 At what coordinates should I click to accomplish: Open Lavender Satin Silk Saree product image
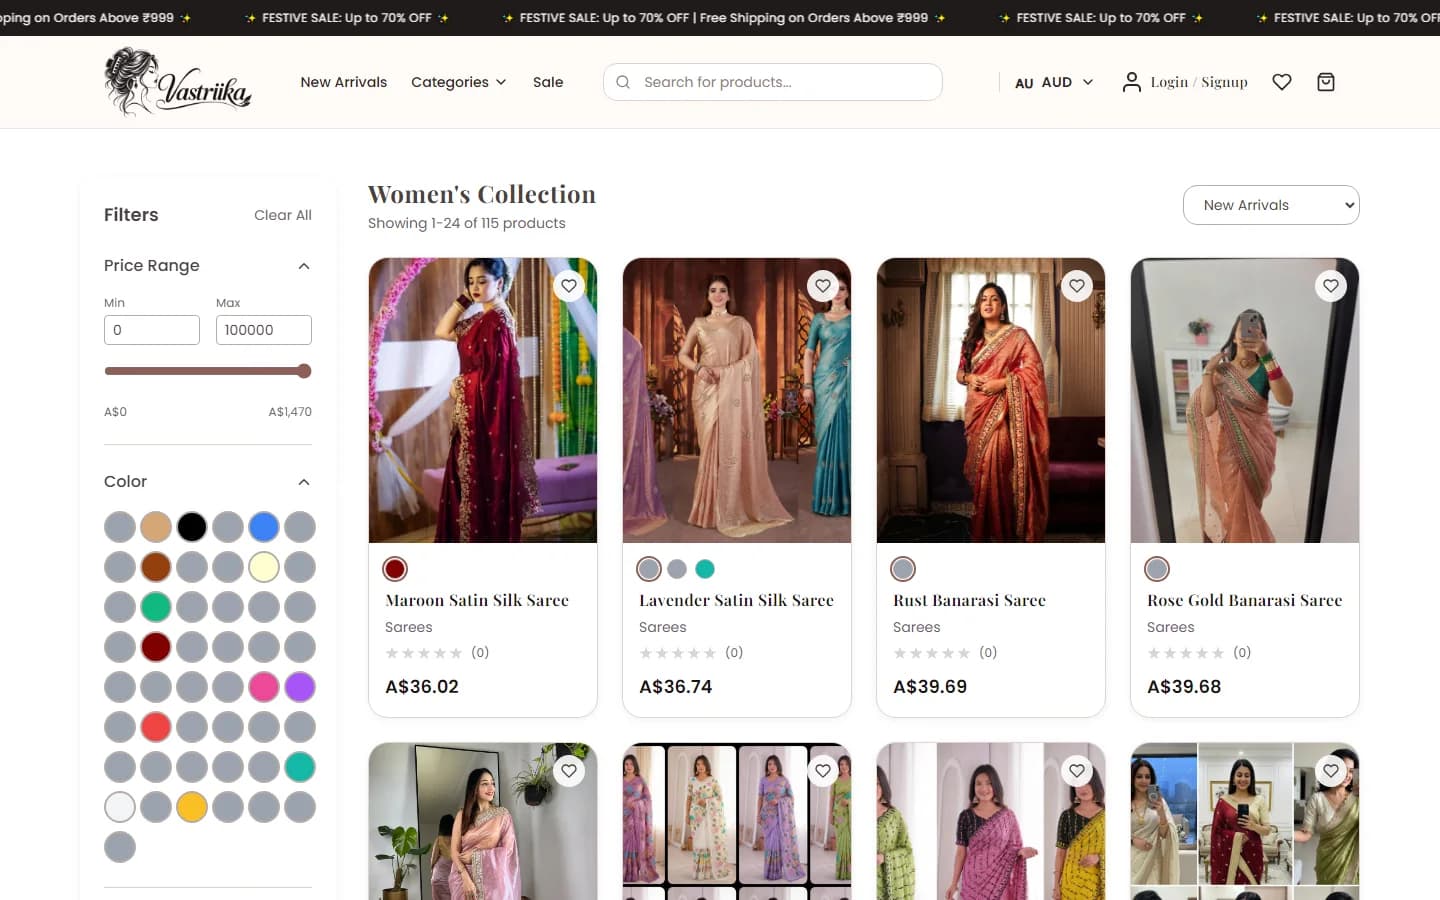[737, 401]
